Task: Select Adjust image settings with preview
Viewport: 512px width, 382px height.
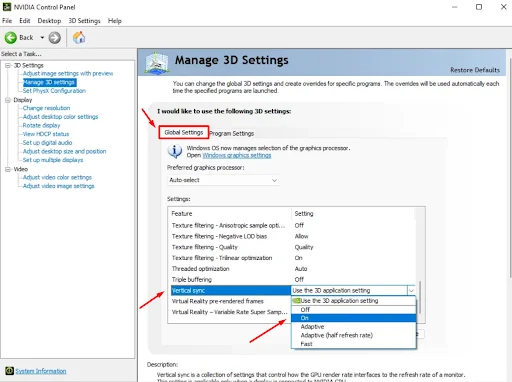Action: 68,73
